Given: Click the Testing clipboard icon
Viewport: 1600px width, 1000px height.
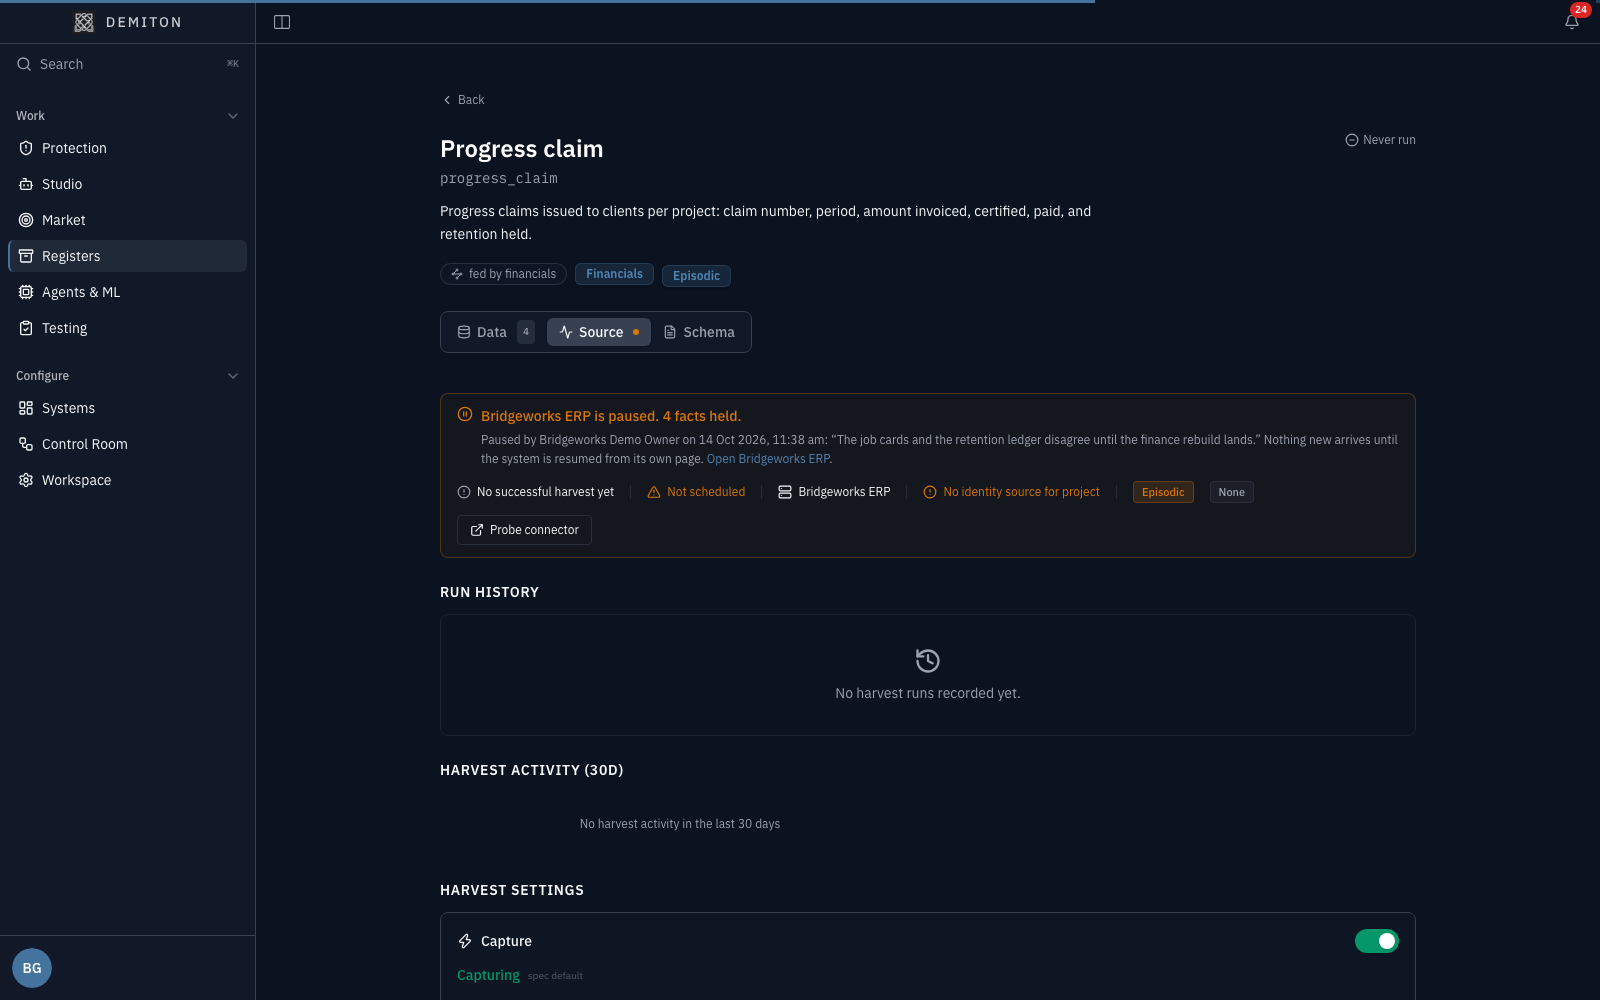Looking at the screenshot, I should 26,328.
